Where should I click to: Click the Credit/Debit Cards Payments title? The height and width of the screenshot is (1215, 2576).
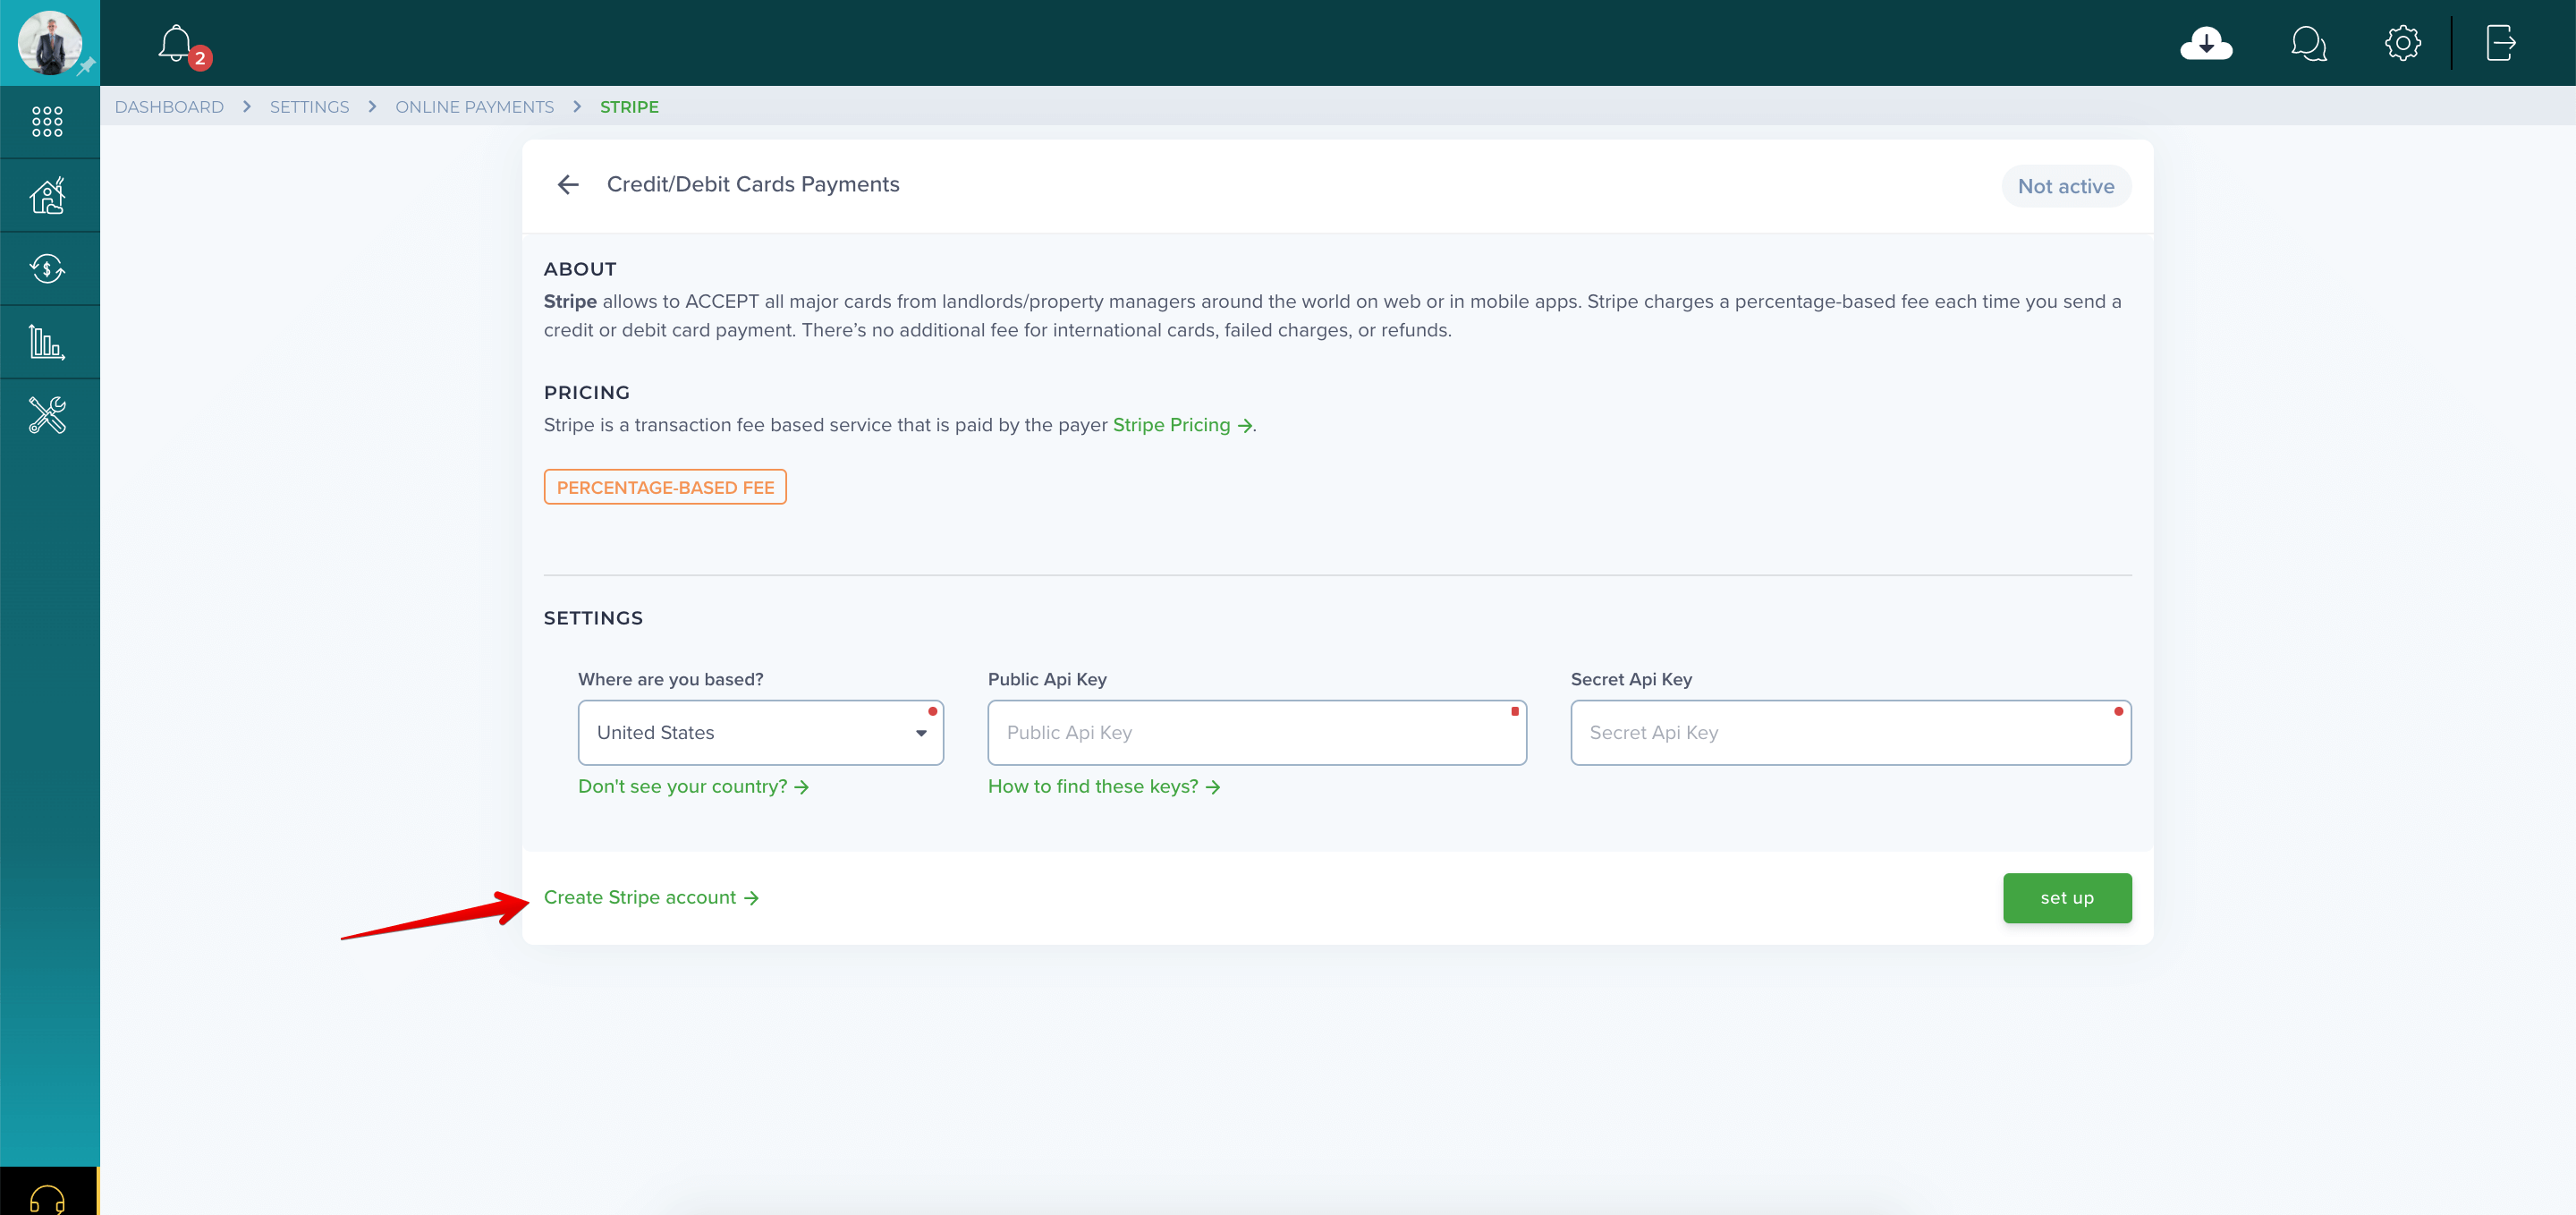(x=753, y=184)
